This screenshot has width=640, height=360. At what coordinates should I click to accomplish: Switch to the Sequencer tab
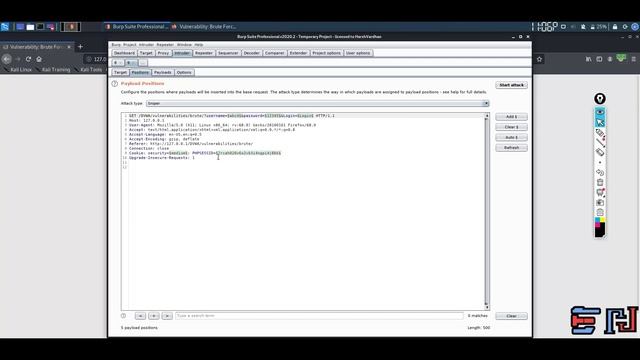click(x=228, y=53)
